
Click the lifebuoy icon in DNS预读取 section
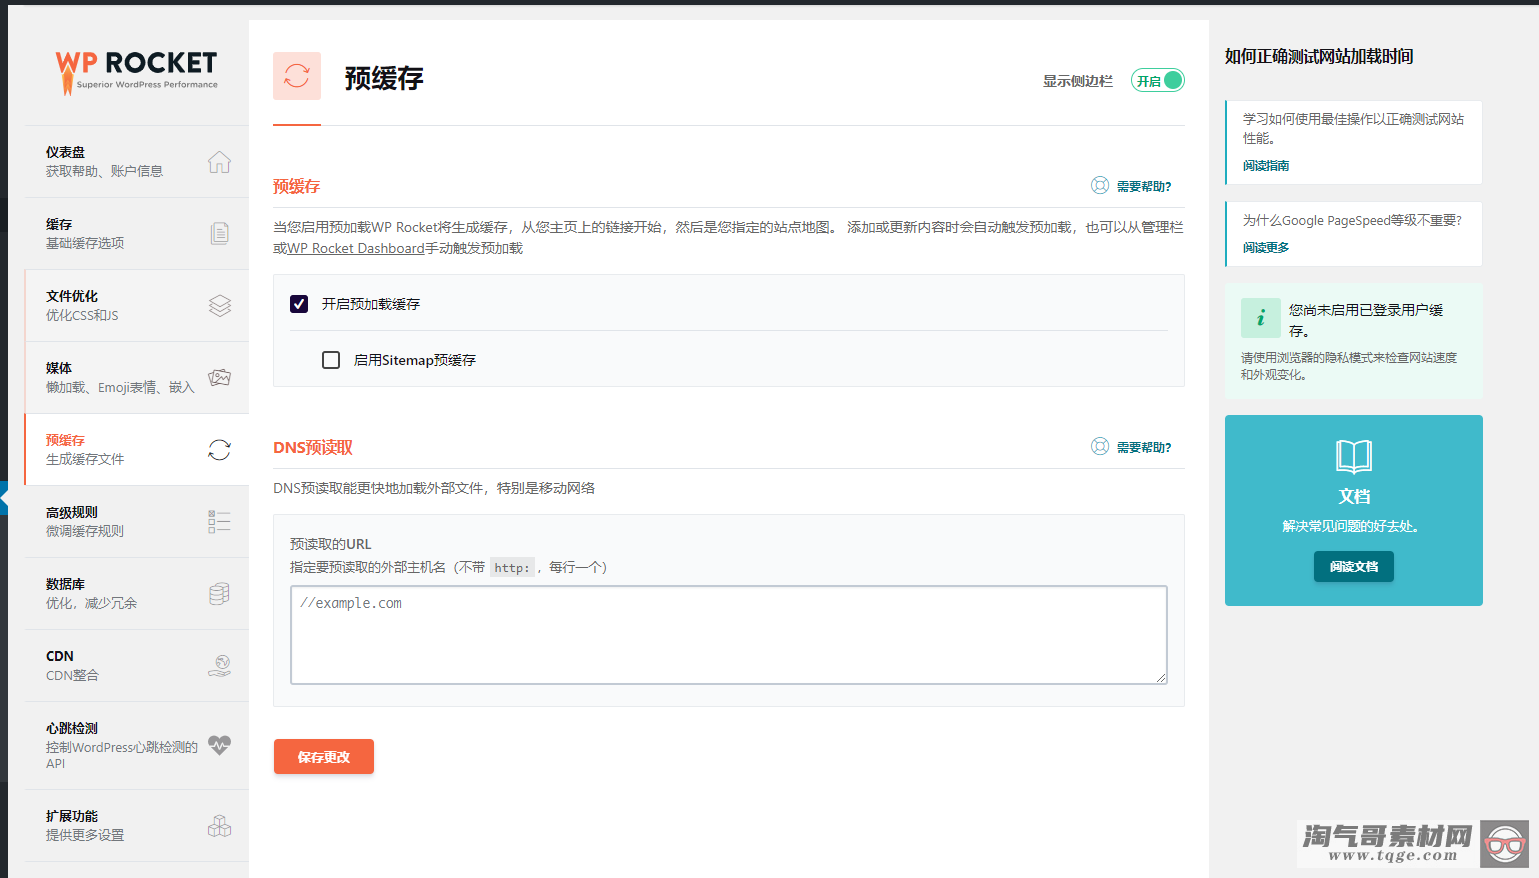pyautogui.click(x=1100, y=446)
